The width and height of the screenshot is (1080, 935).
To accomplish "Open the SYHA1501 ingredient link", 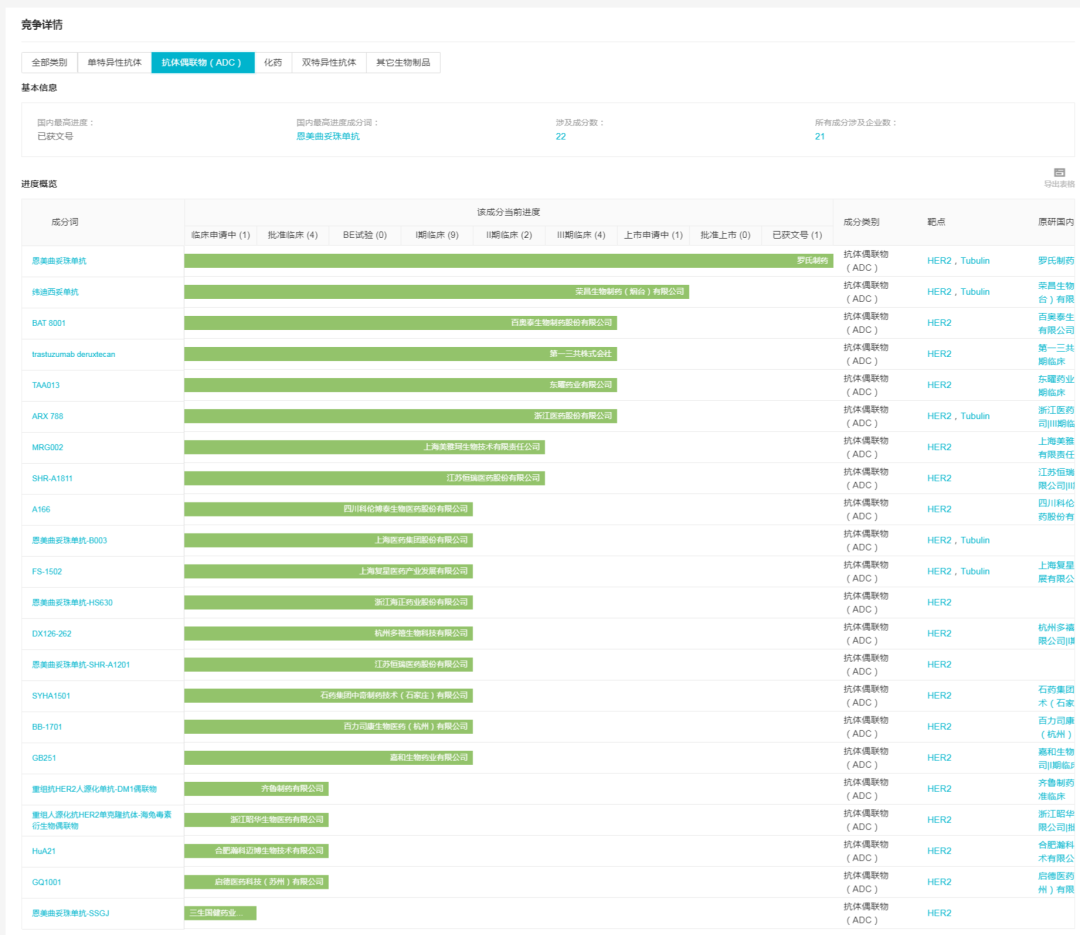I will click(51, 696).
